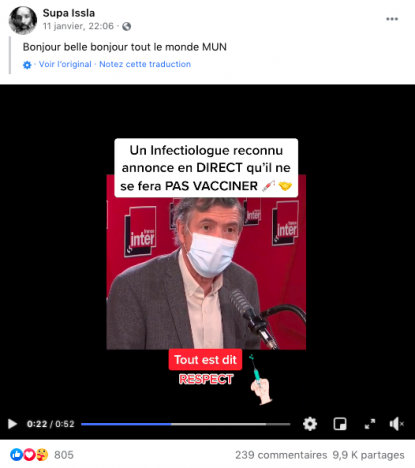The width and height of the screenshot is (415, 468).
Task: Enable picture-in-picture mode
Action: point(340,424)
